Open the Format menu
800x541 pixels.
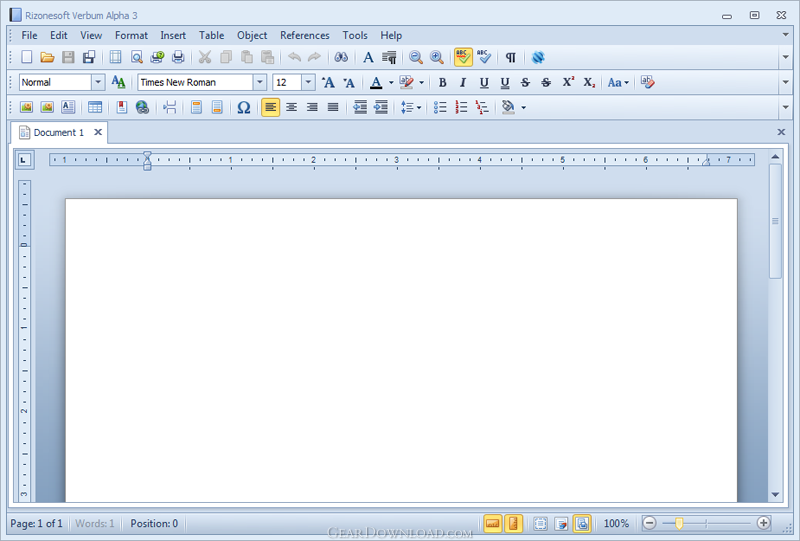click(x=131, y=35)
